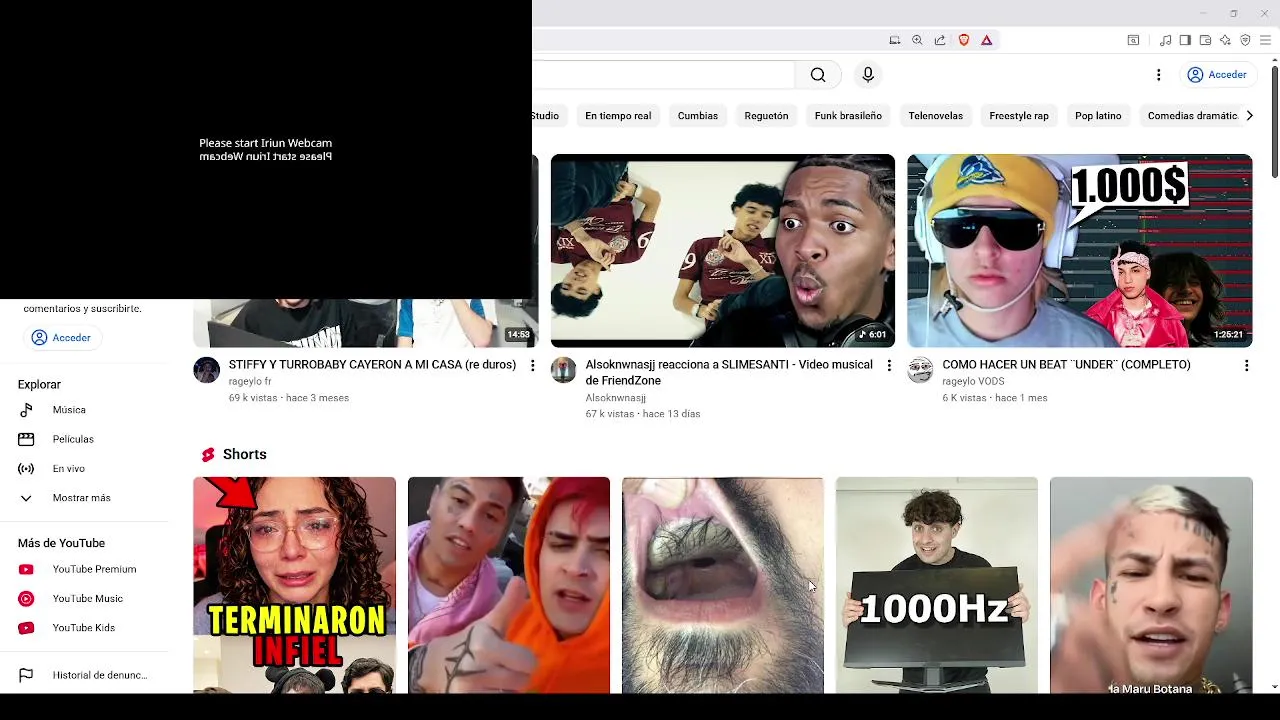Select the Cumbias category chip
Screen dimensions: 1280x720
click(x=698, y=116)
